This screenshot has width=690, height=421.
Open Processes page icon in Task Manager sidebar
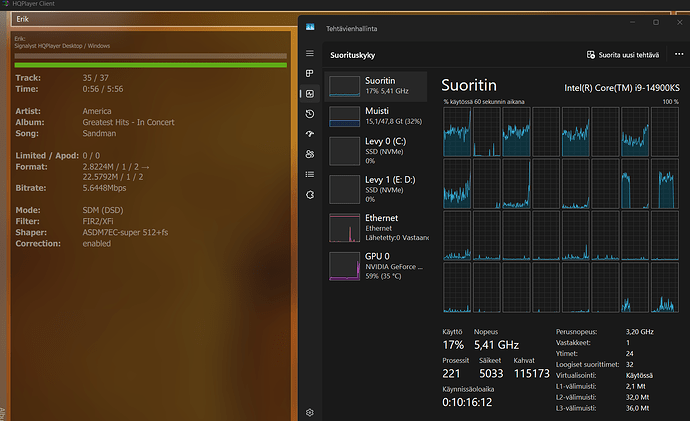pyautogui.click(x=310, y=73)
